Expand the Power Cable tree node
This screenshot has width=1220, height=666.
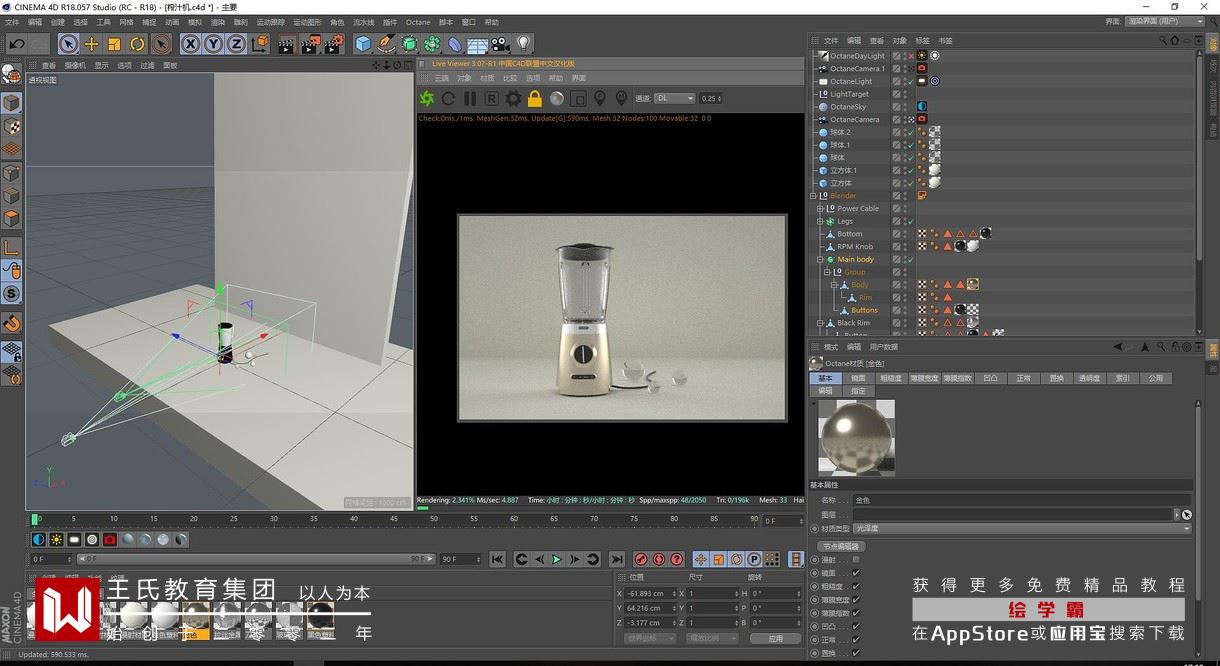pos(821,209)
